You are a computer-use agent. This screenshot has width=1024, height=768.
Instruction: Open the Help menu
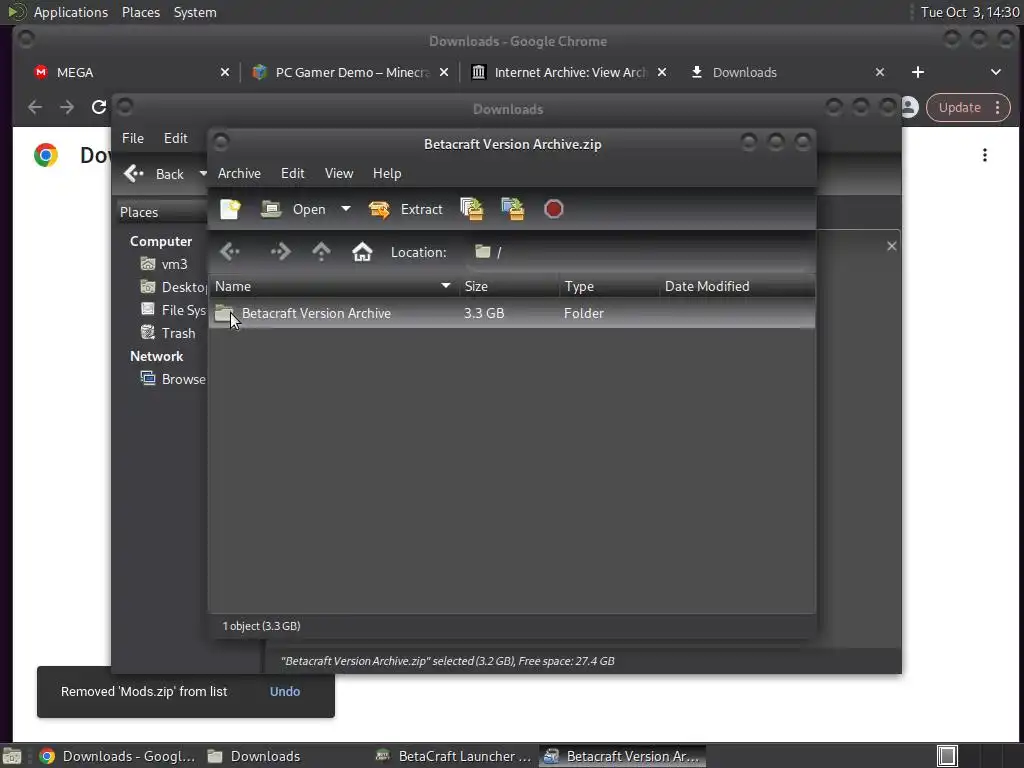(387, 174)
